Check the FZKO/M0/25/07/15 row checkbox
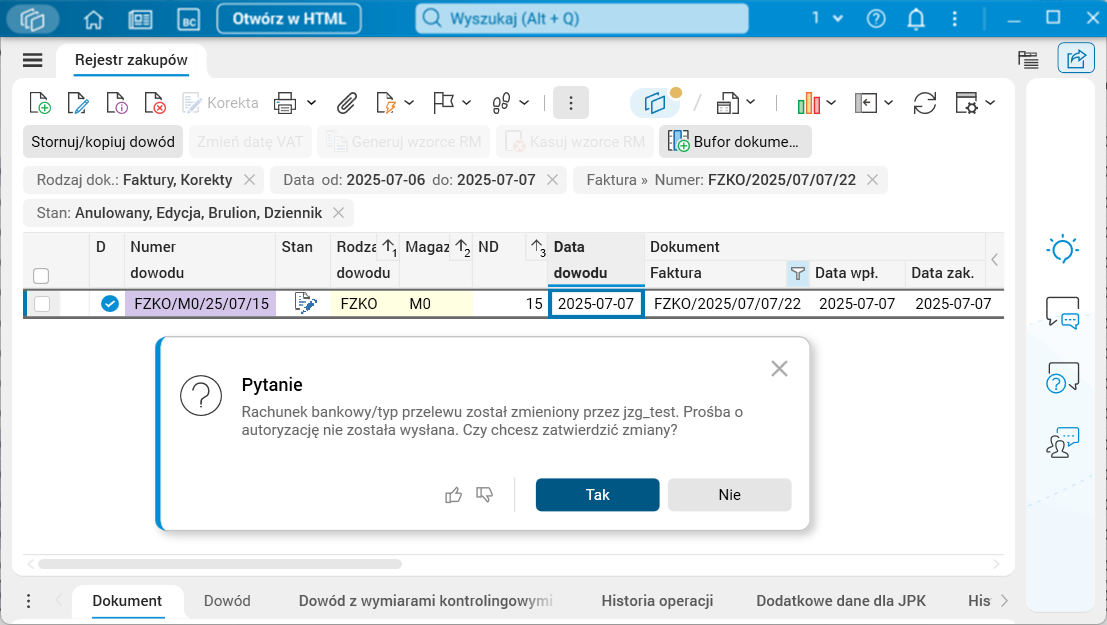 (42, 304)
